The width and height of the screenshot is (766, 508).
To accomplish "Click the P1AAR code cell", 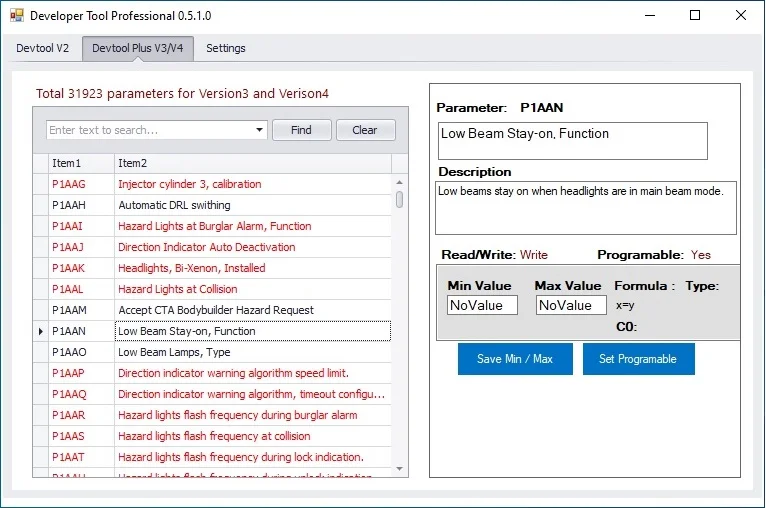I will pyautogui.click(x=82, y=415).
